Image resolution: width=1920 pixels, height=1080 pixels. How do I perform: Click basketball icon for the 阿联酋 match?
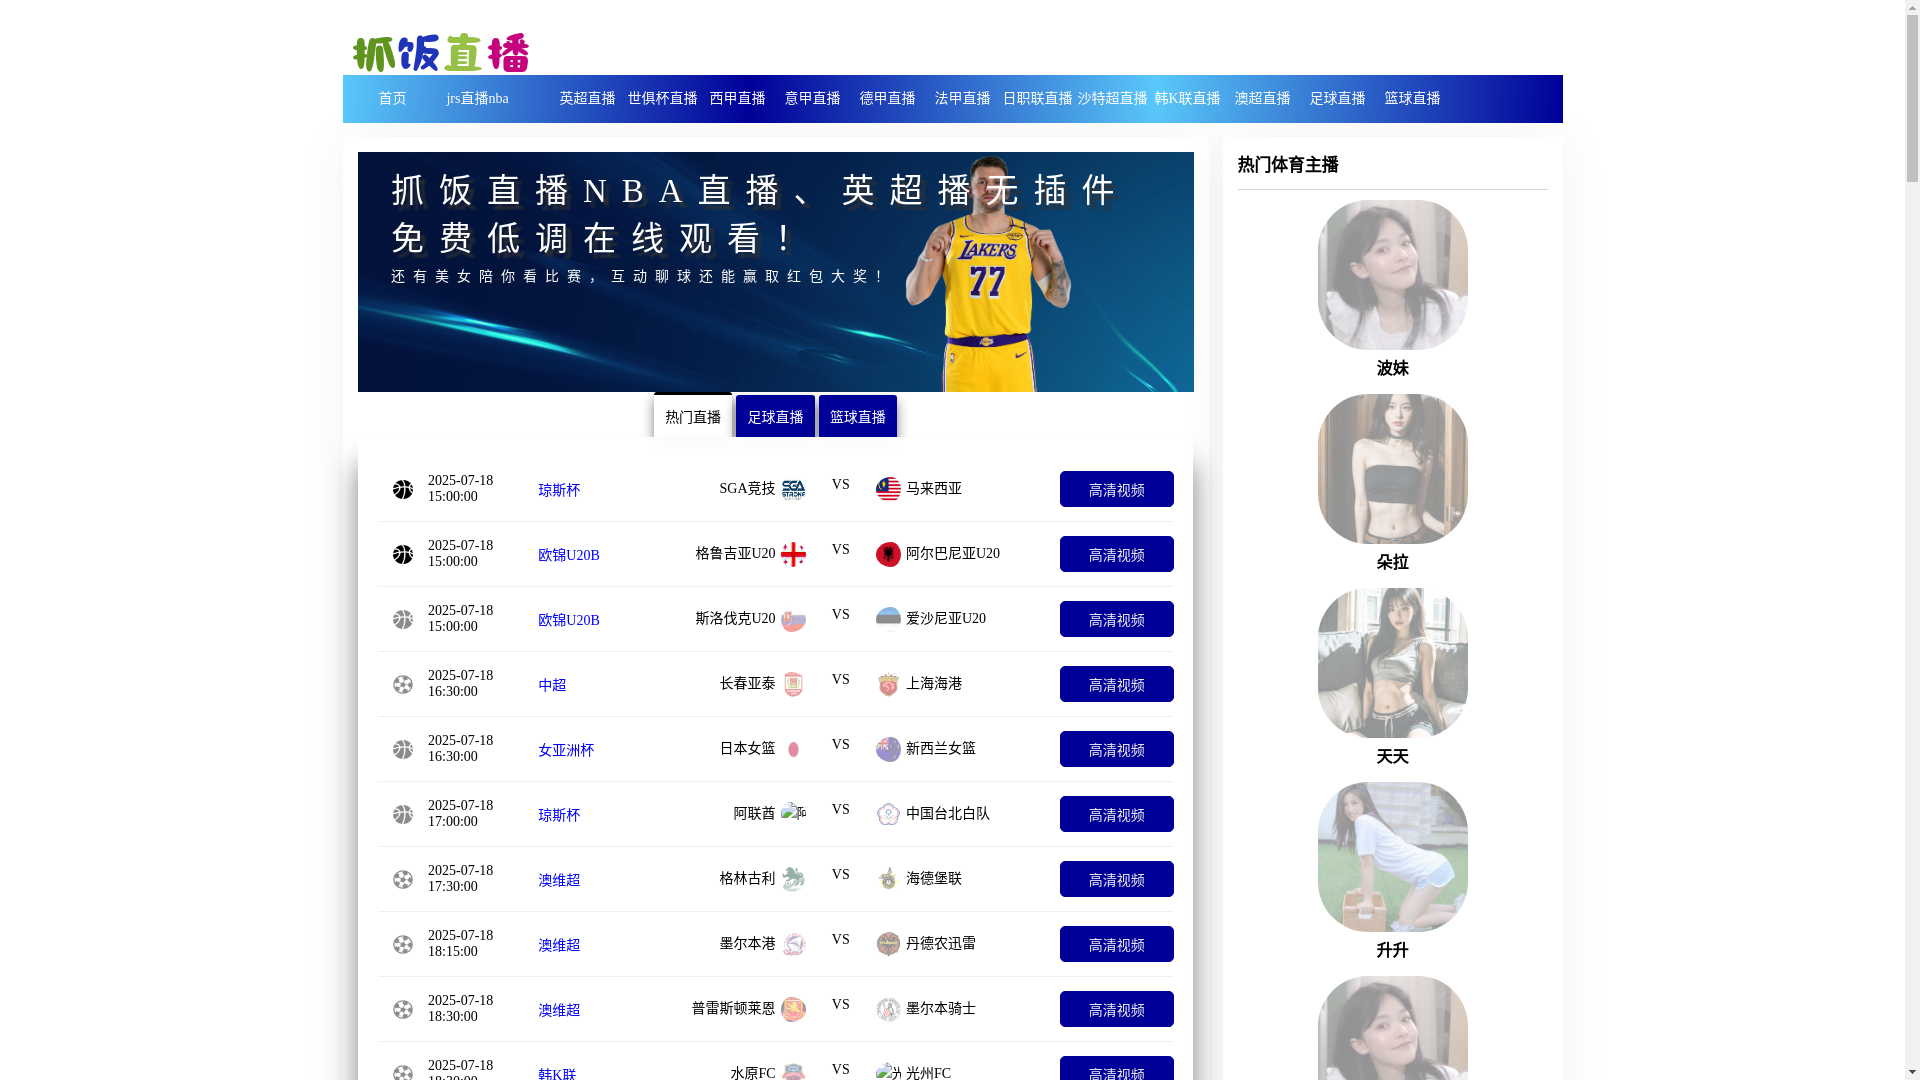click(x=403, y=814)
